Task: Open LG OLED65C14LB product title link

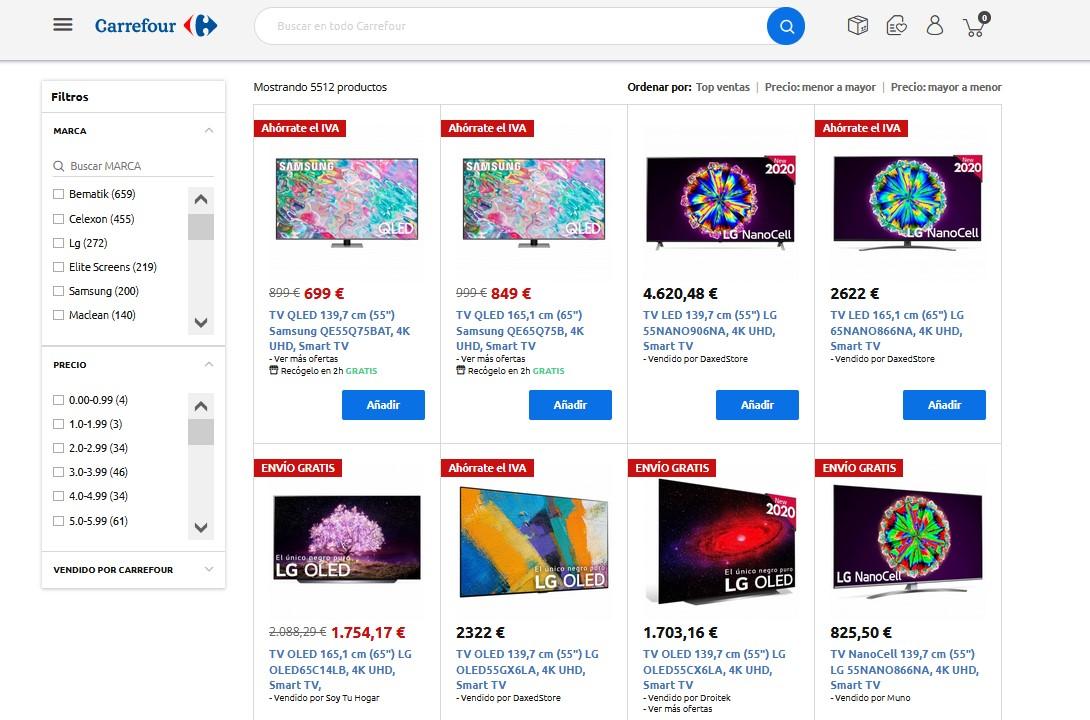Action: [341, 670]
